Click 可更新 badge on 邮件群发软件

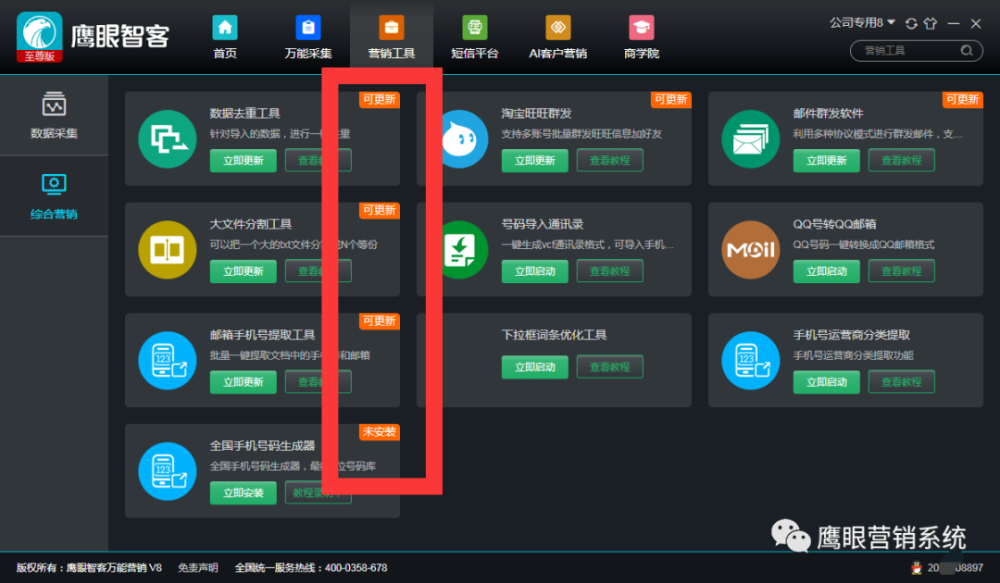pos(962,100)
